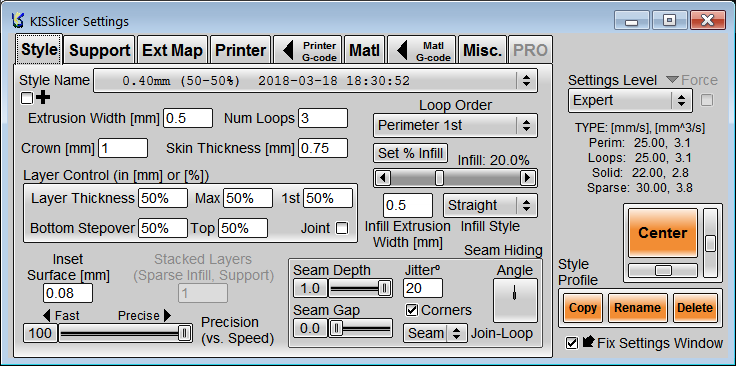736x366 pixels.
Task: Click the Seam Gap value box 0.0
Action: 310,328
